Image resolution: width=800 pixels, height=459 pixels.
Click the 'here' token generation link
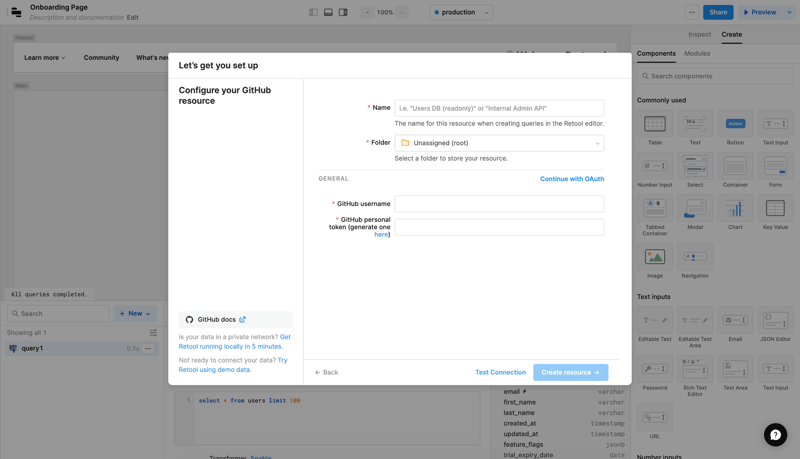click(x=381, y=235)
